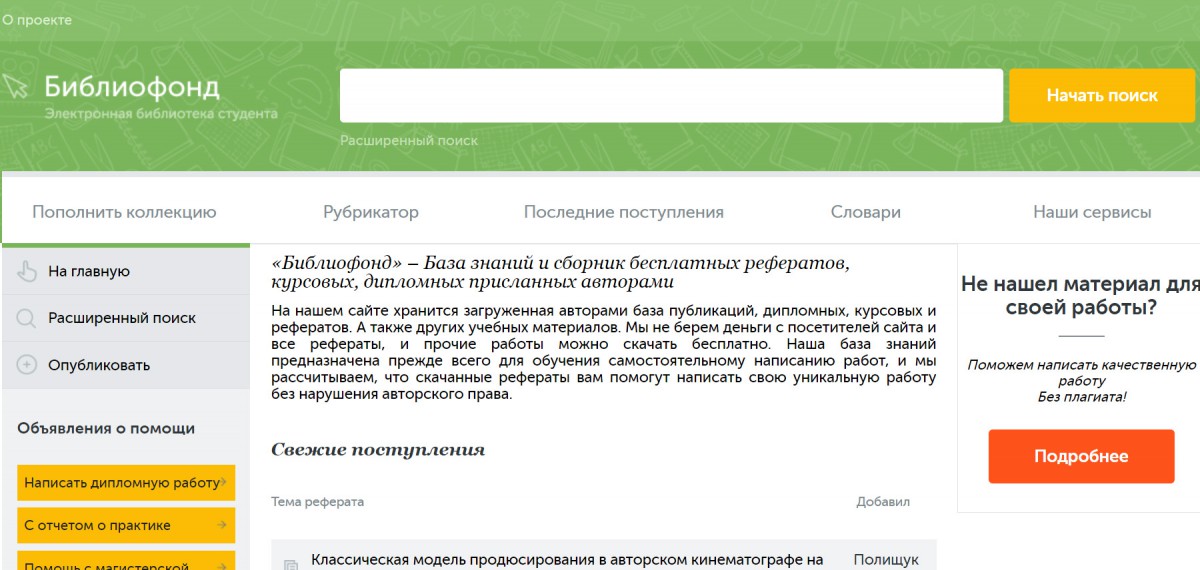The width and height of the screenshot is (1200, 570).
Task: Click Объявления о помощи heading
Action: click(106, 428)
